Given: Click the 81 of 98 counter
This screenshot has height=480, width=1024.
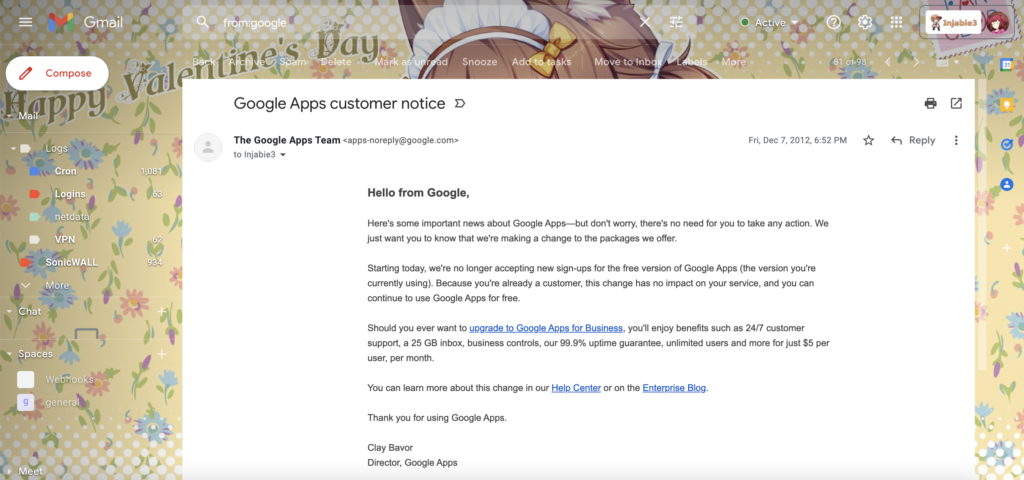Looking at the screenshot, I should pyautogui.click(x=850, y=62).
